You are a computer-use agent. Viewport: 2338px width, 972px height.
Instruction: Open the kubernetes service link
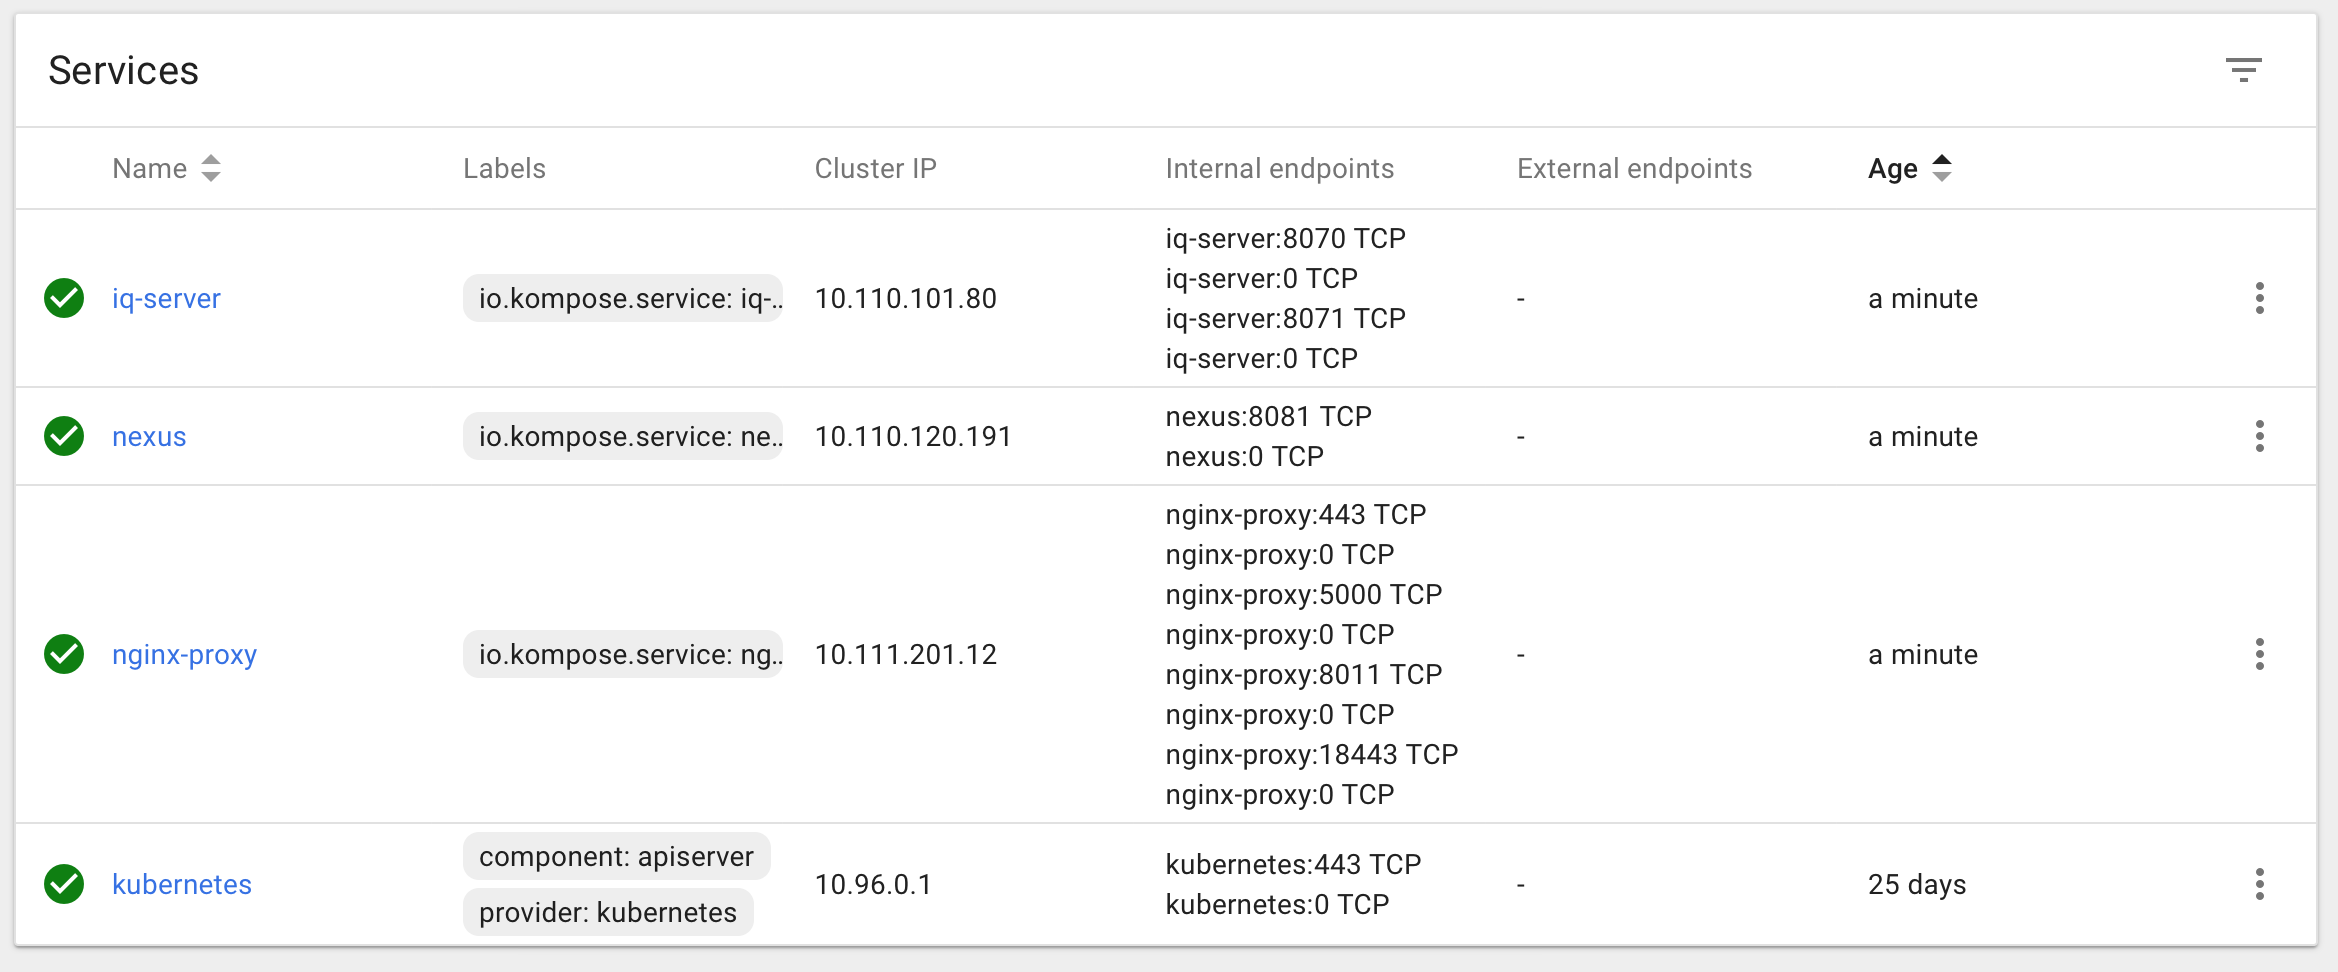click(181, 884)
